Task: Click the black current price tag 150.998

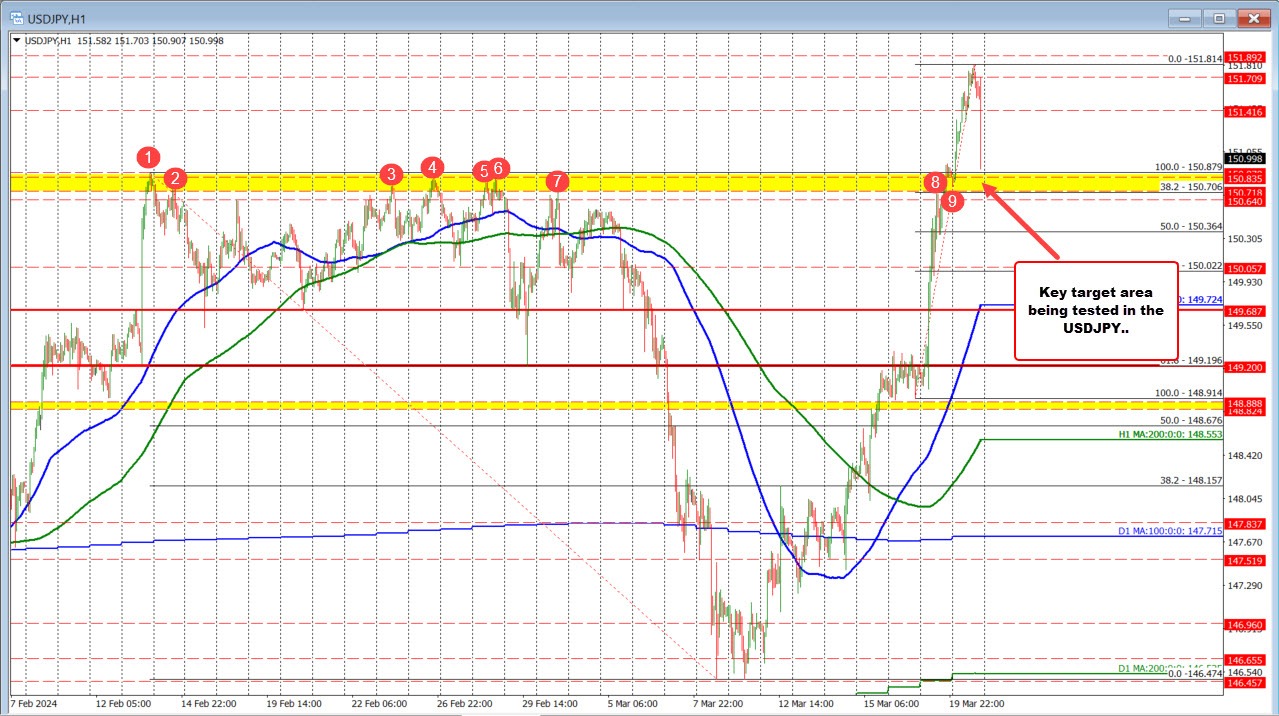Action: pos(1244,157)
